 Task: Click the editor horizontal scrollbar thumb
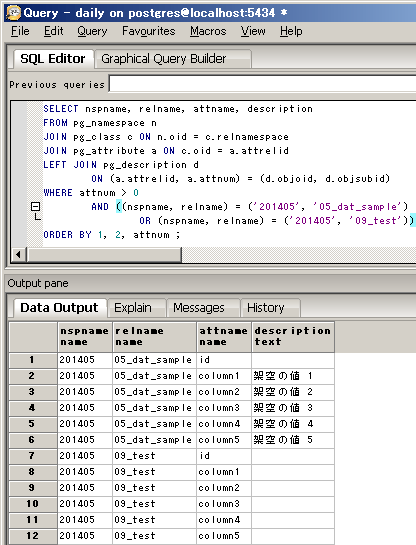tap(103, 255)
